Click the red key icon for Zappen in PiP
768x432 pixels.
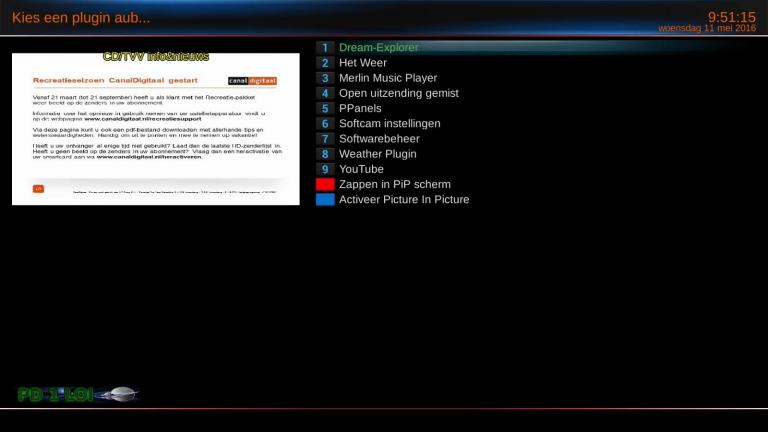tap(325, 184)
